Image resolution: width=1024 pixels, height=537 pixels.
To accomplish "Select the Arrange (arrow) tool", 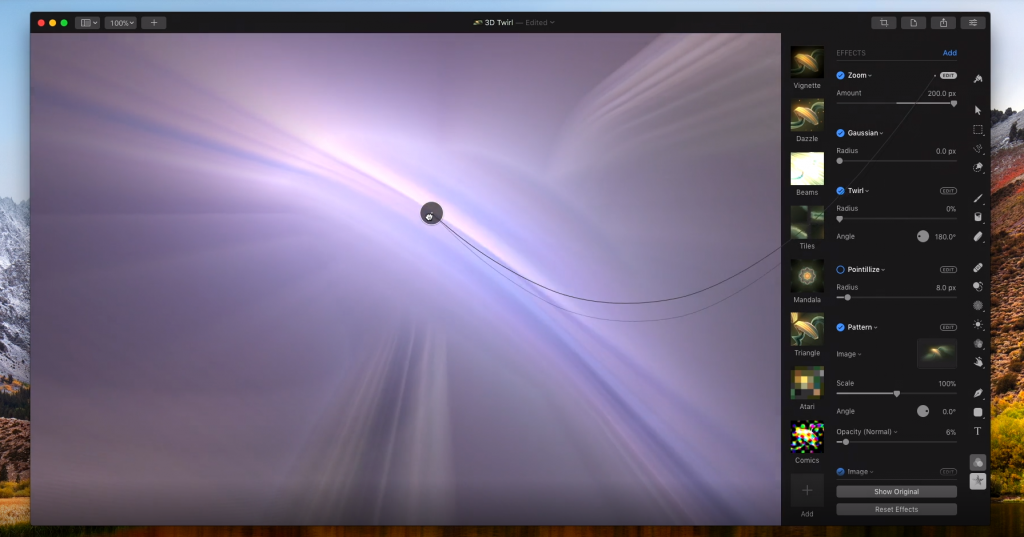I will [978, 110].
